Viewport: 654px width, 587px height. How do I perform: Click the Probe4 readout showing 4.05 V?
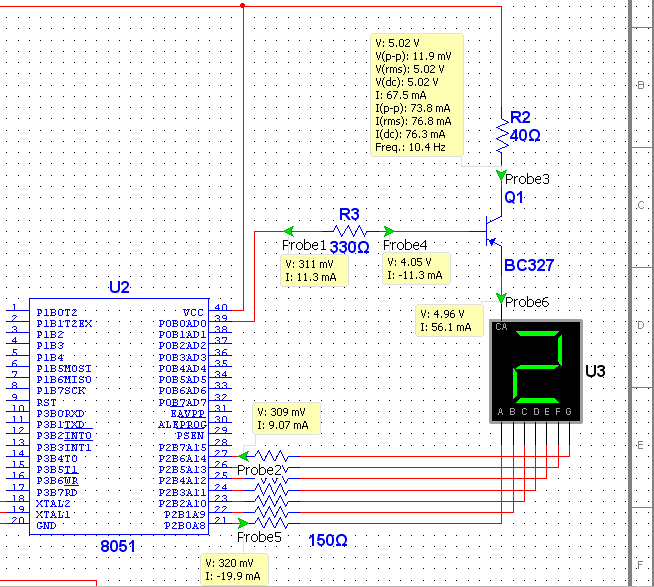coord(416,268)
